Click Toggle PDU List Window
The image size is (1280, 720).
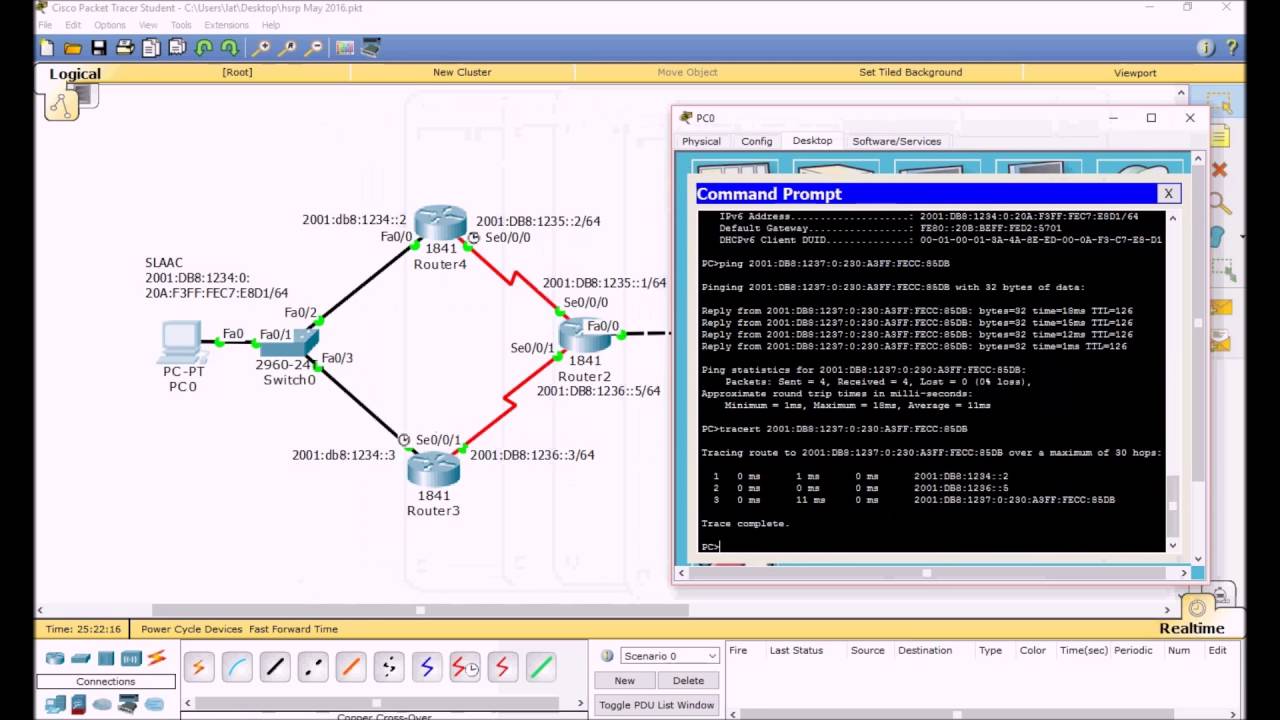coord(657,705)
